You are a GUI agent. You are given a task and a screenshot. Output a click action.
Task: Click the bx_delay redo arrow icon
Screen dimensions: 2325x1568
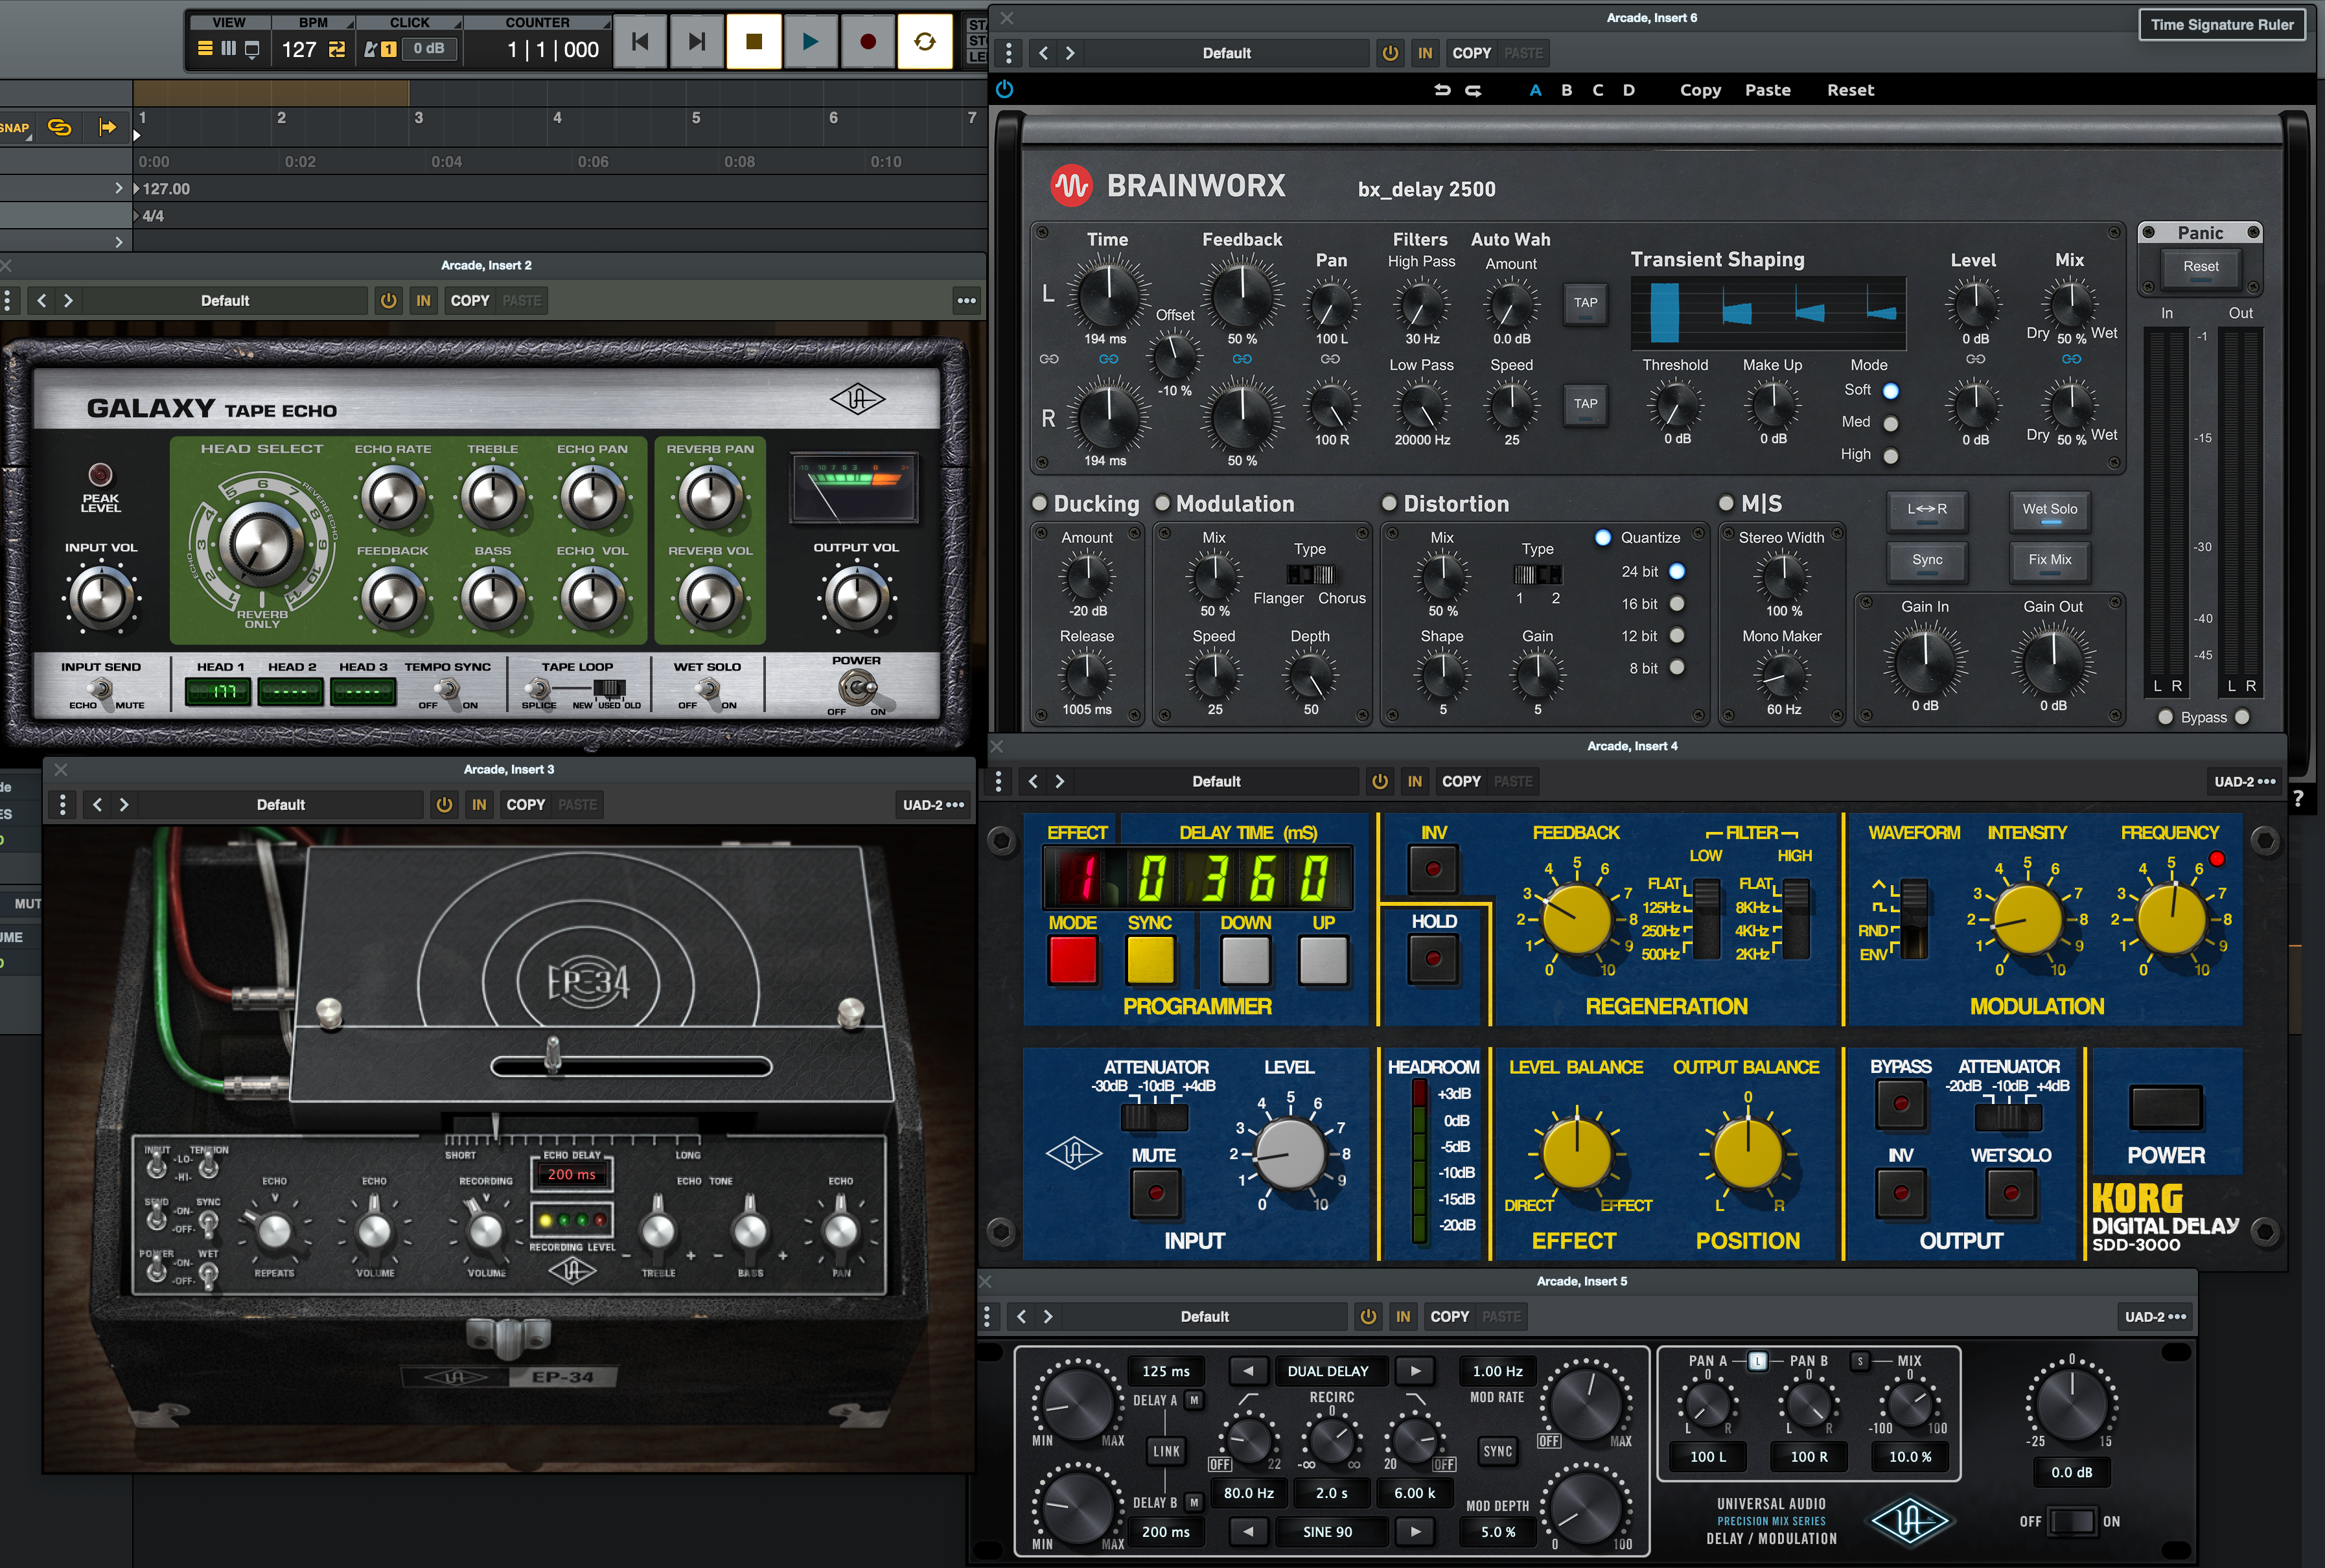[x=1473, y=90]
